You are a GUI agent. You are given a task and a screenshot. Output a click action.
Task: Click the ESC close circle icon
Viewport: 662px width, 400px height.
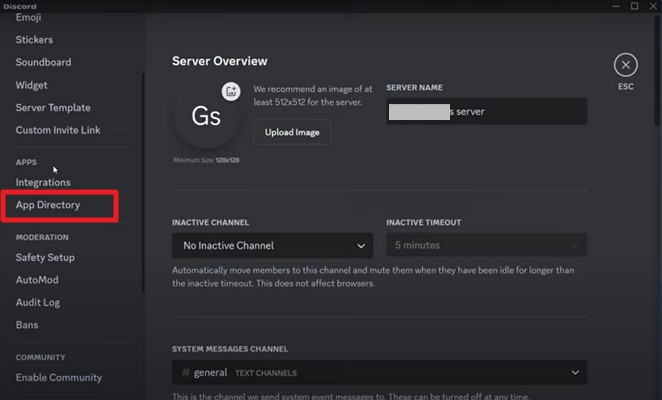pos(625,66)
